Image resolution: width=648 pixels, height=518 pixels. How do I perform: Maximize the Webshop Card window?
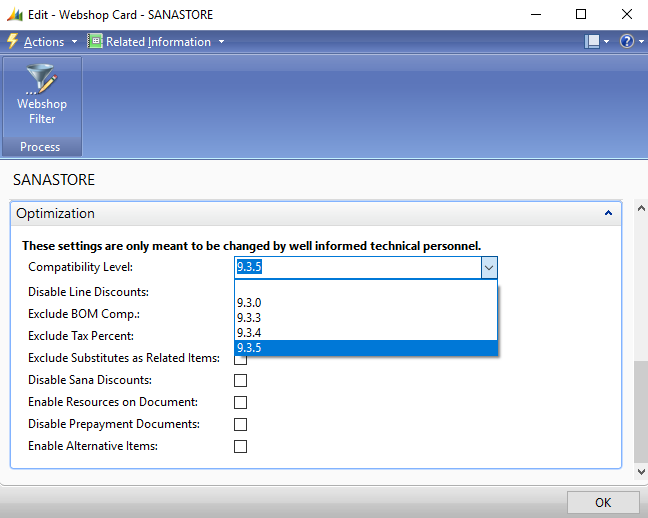[581, 14]
